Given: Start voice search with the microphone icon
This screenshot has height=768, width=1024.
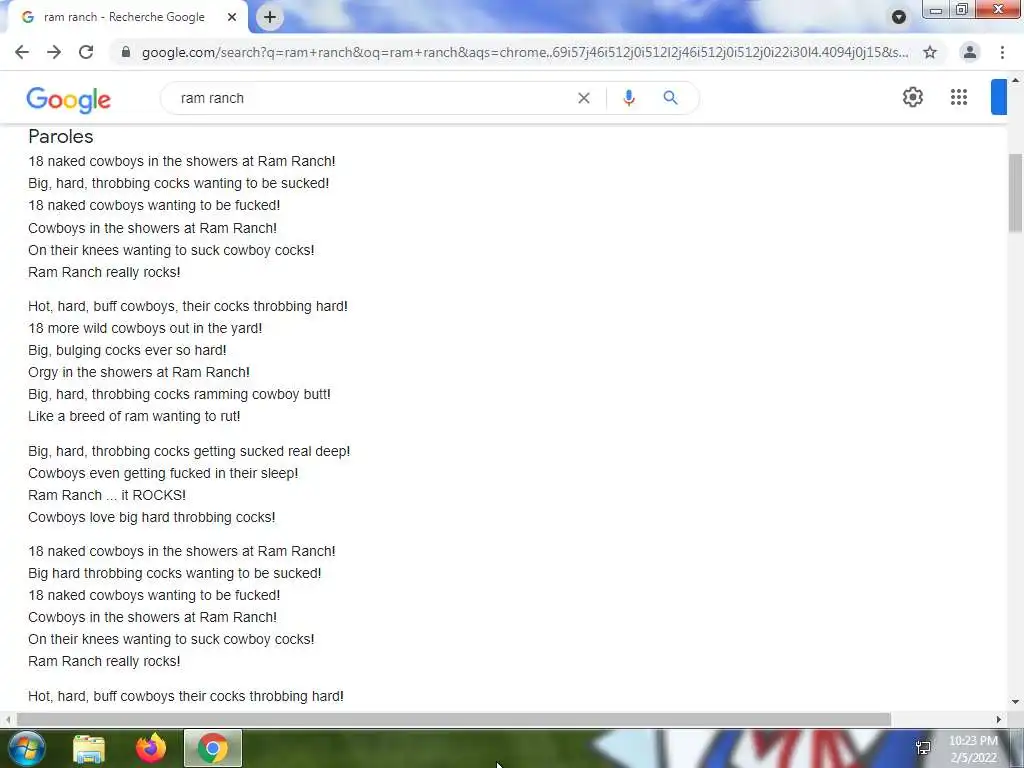Looking at the screenshot, I should (629, 98).
